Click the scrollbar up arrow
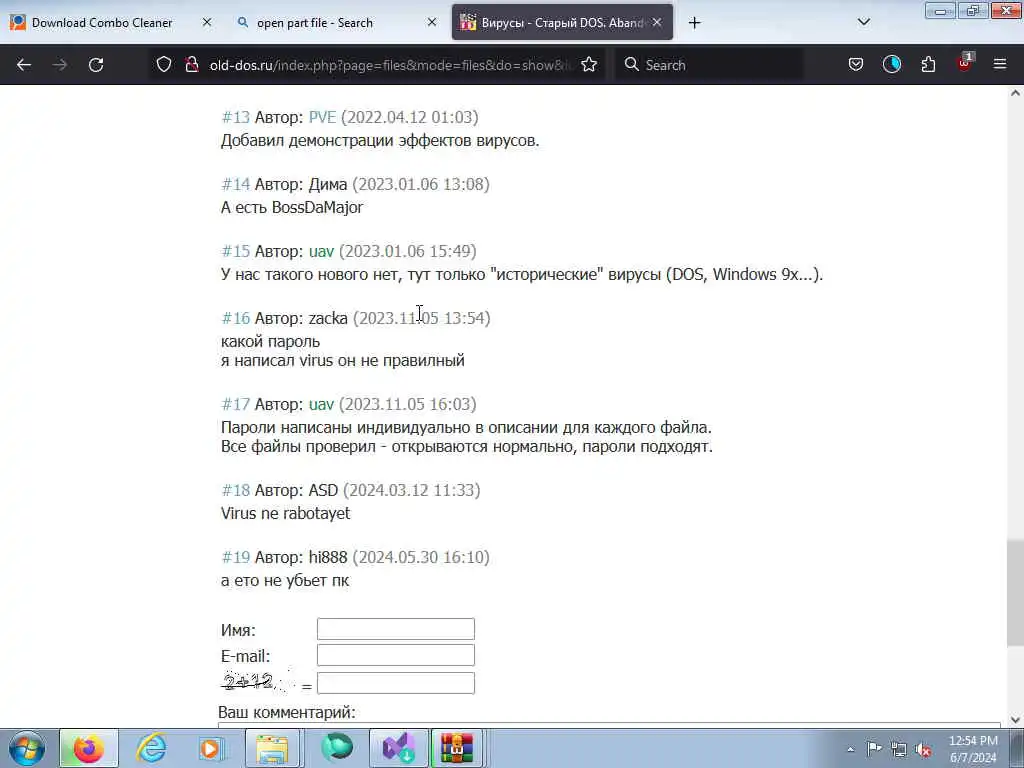Screen dimensions: 1024x768 (x=1015, y=93)
